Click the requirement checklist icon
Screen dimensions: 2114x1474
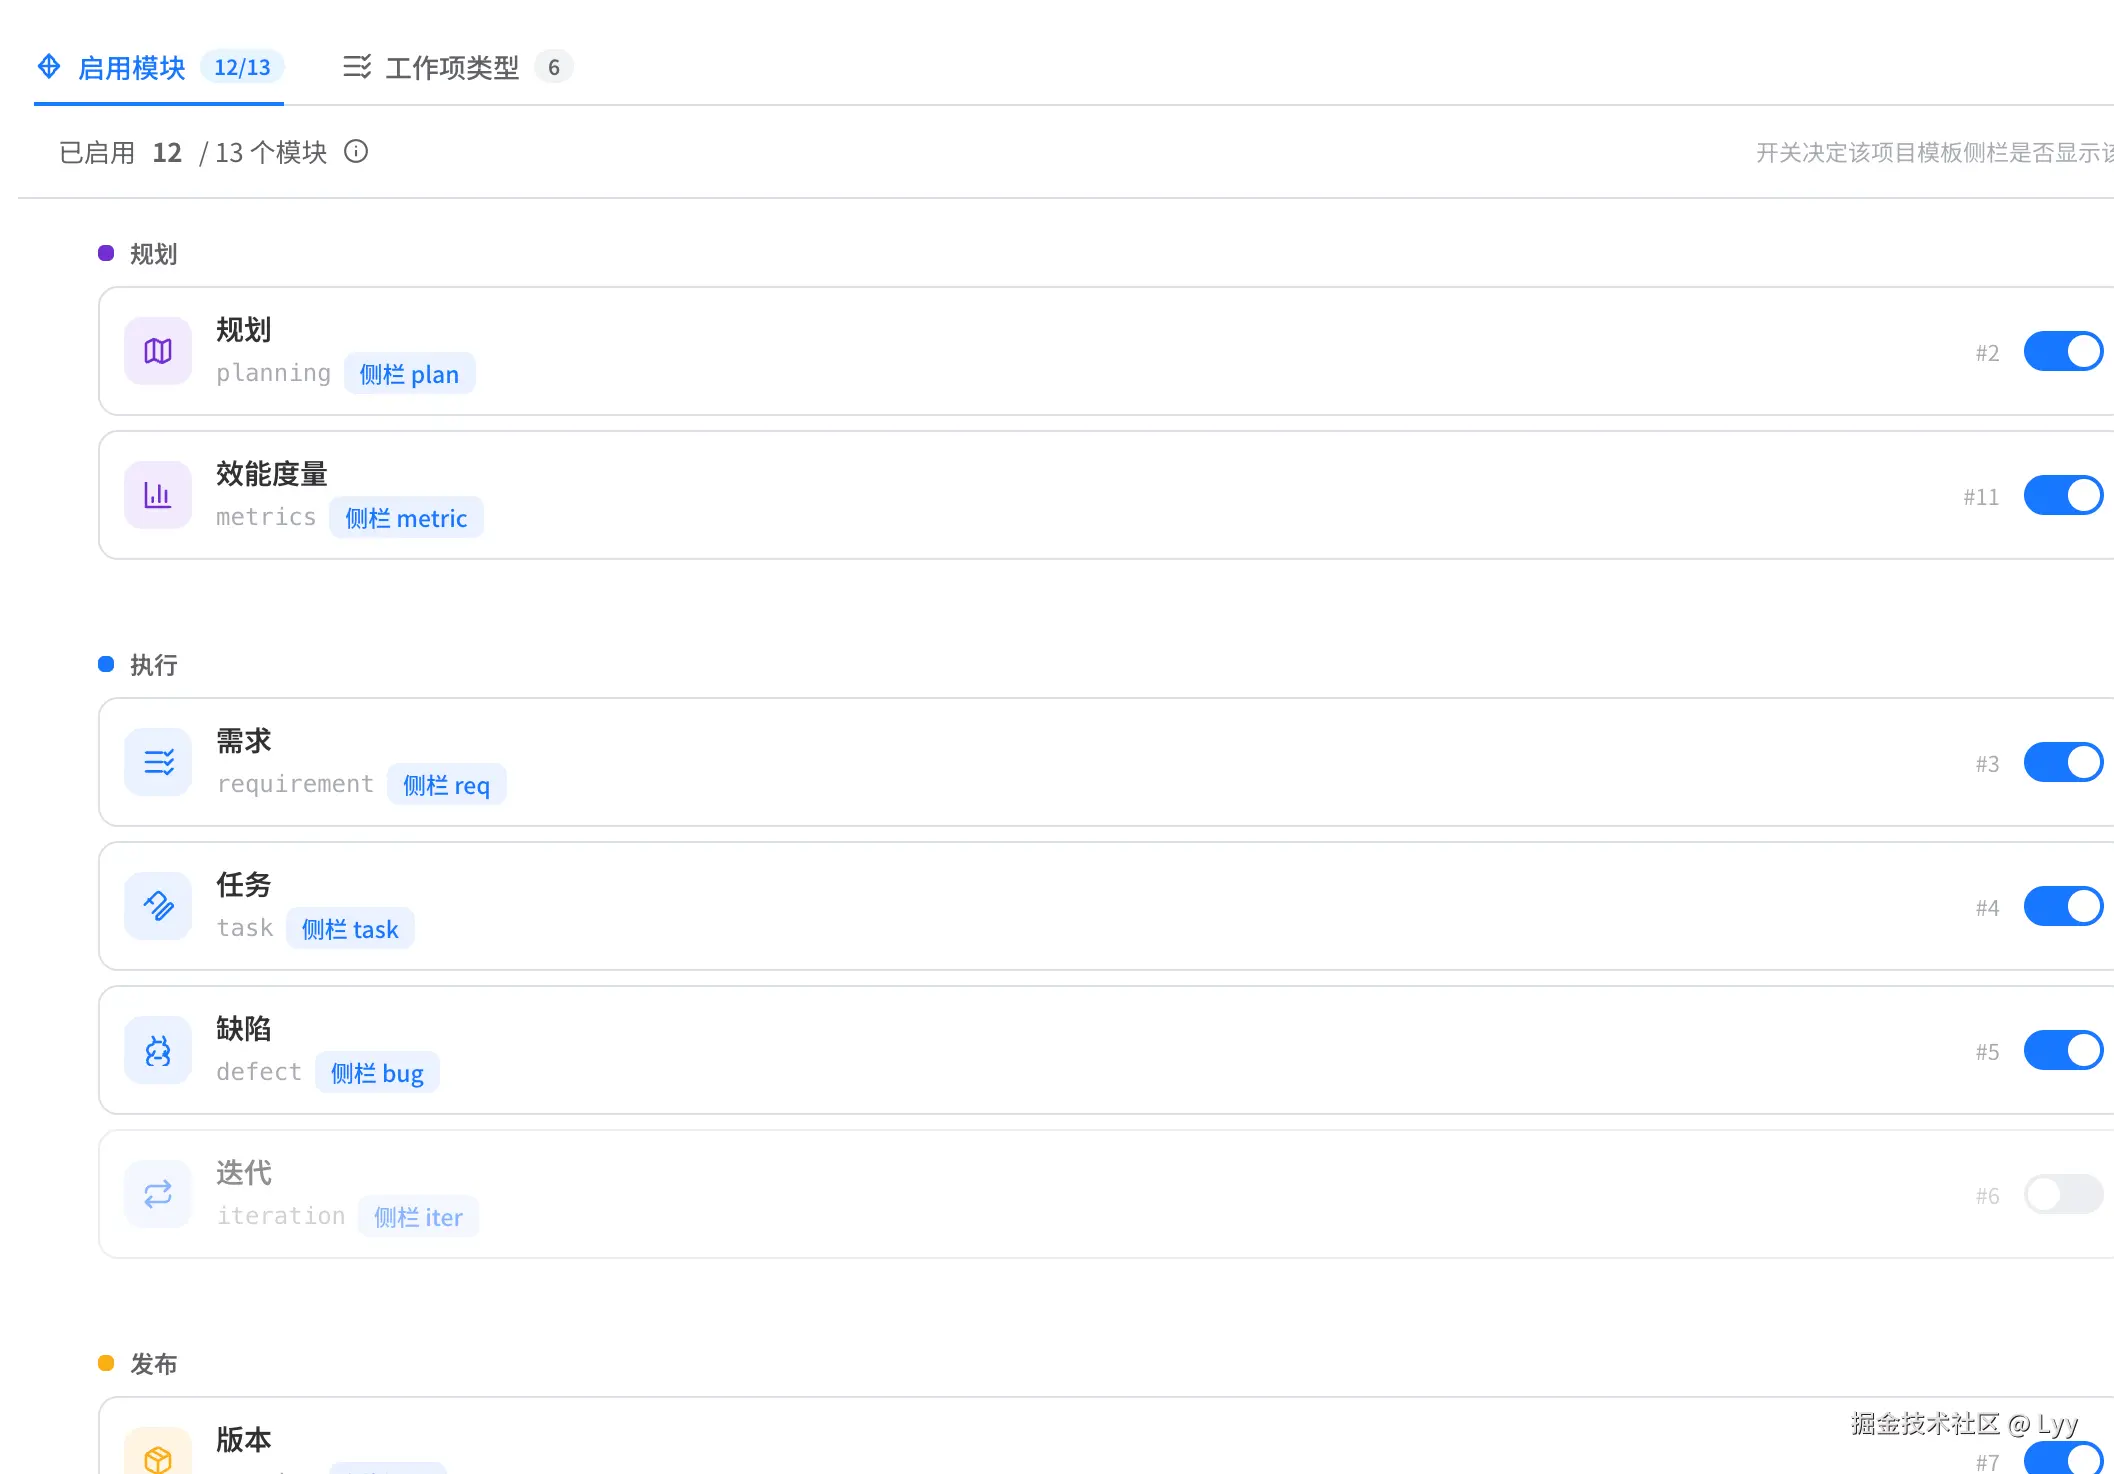pos(158,762)
